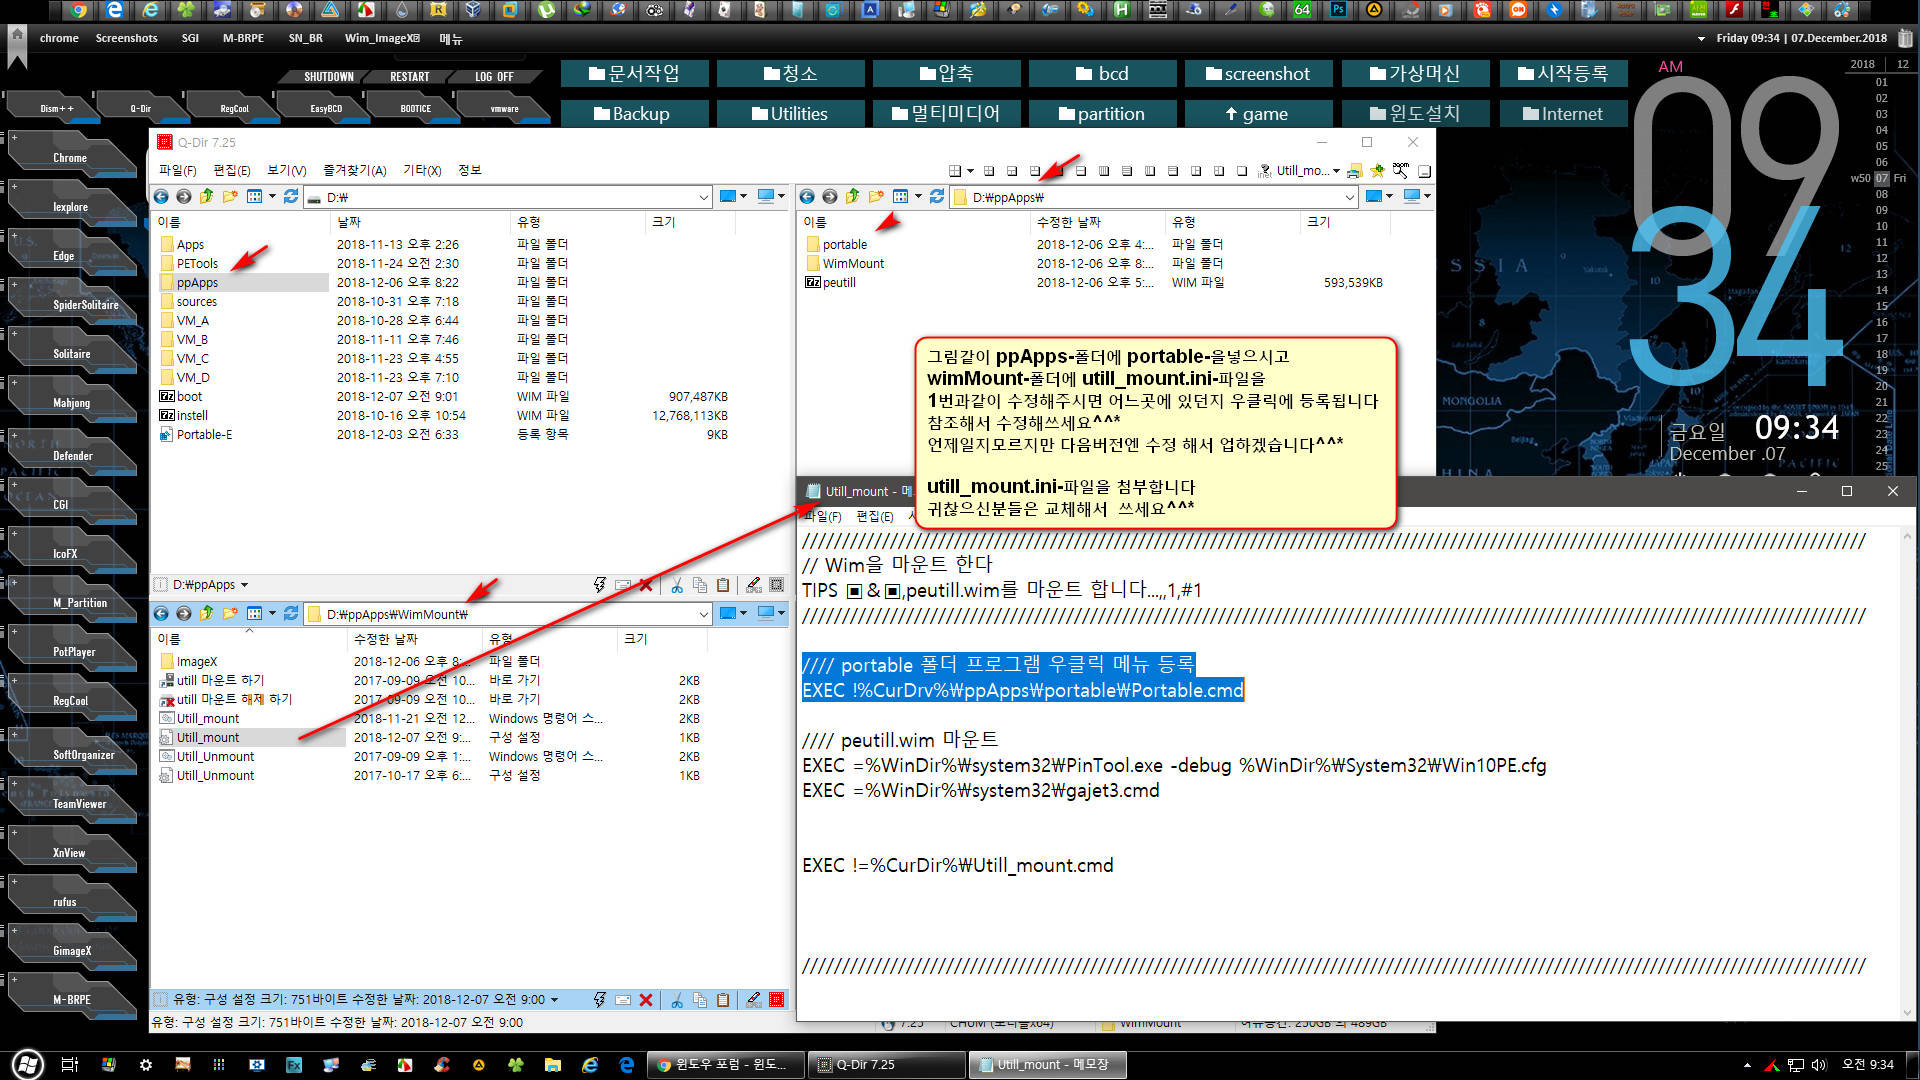Open the 즐겨찾기(A) menu in Q-Dir
Screen dimensions: 1920x1080
tap(354, 170)
